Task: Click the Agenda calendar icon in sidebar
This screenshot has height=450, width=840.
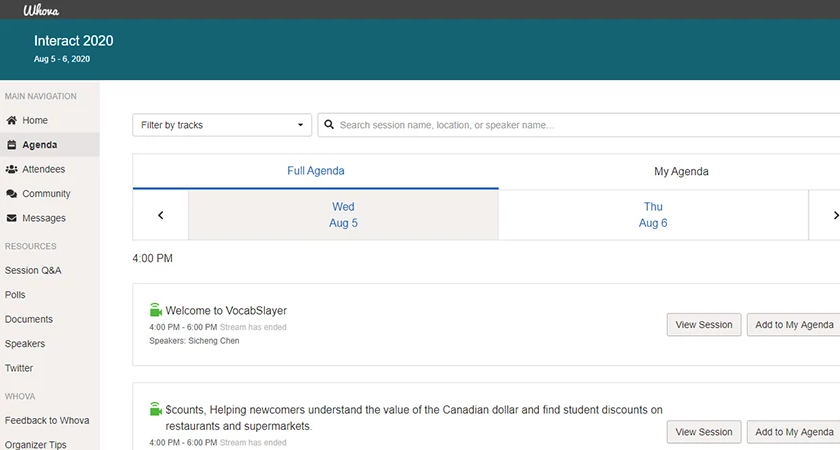Action: pos(12,145)
